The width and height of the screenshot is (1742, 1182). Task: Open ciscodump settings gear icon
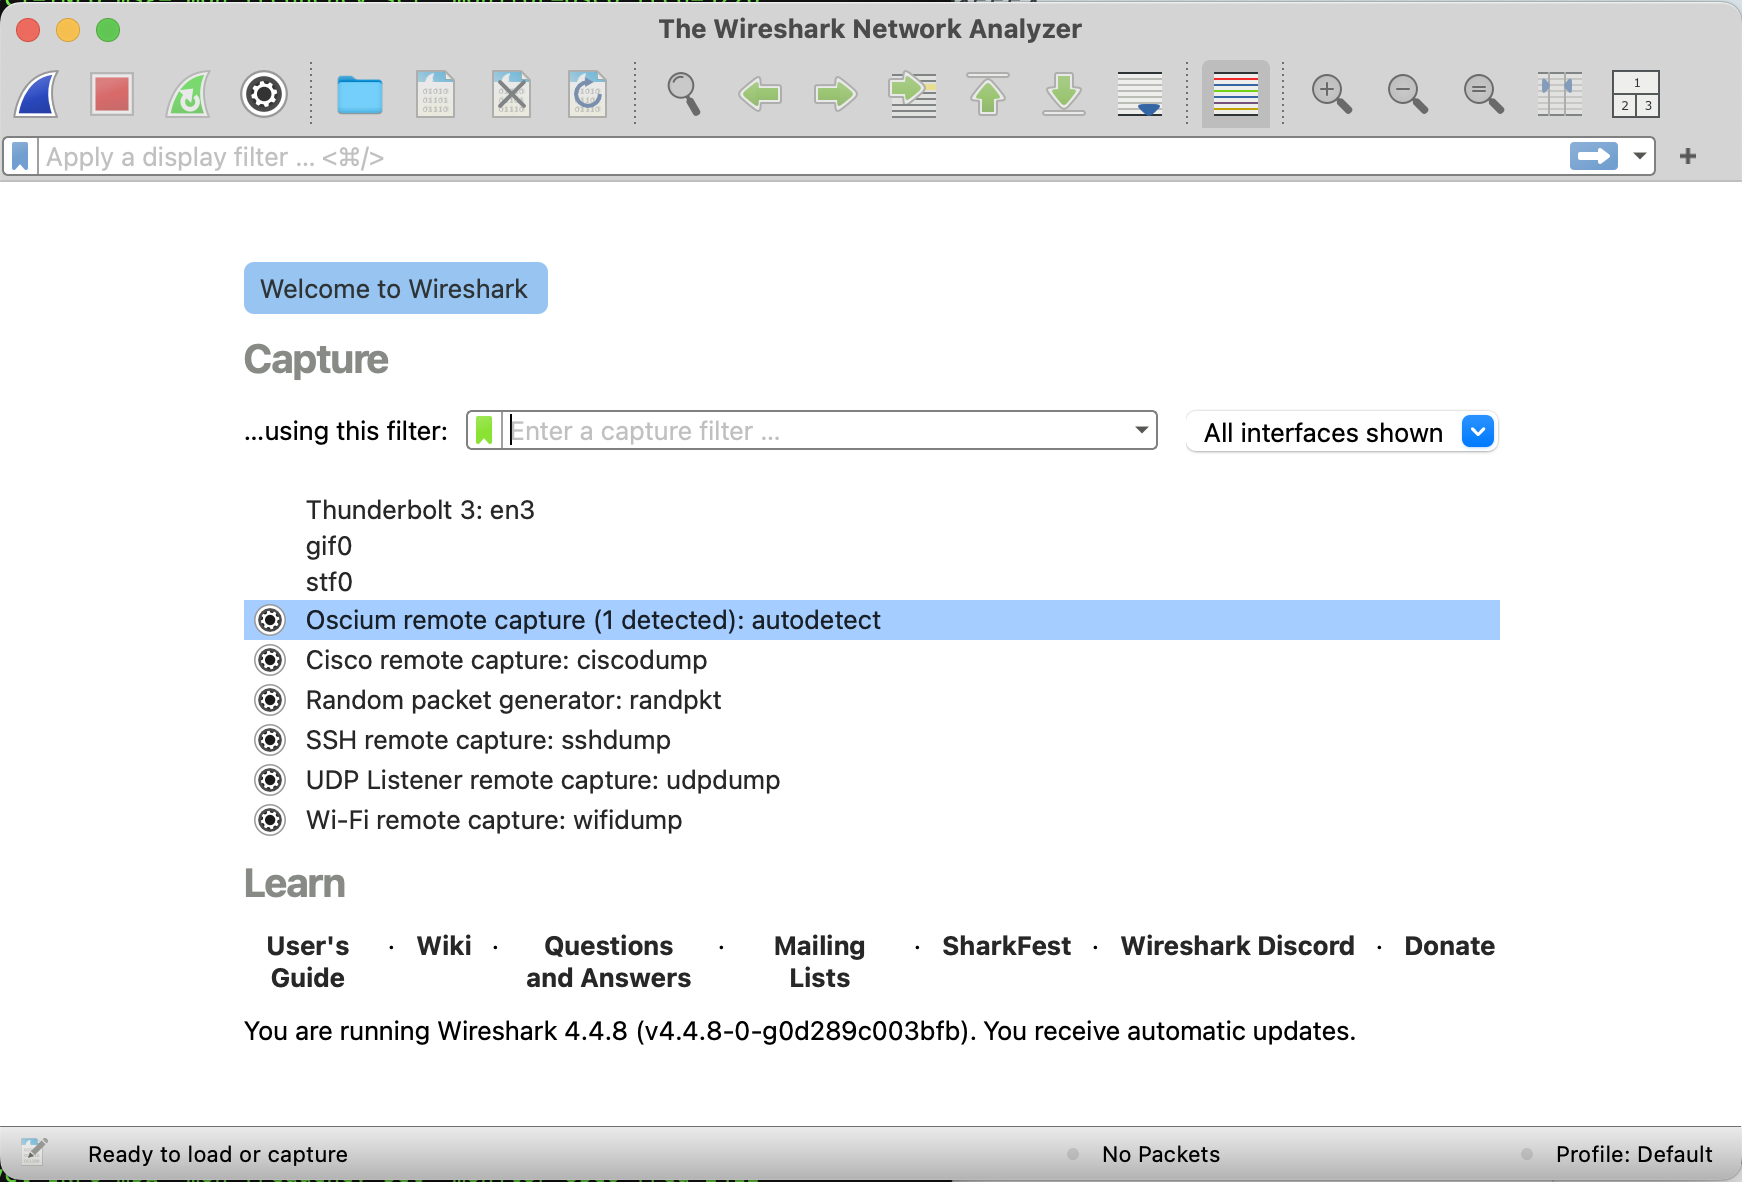coord(270,660)
